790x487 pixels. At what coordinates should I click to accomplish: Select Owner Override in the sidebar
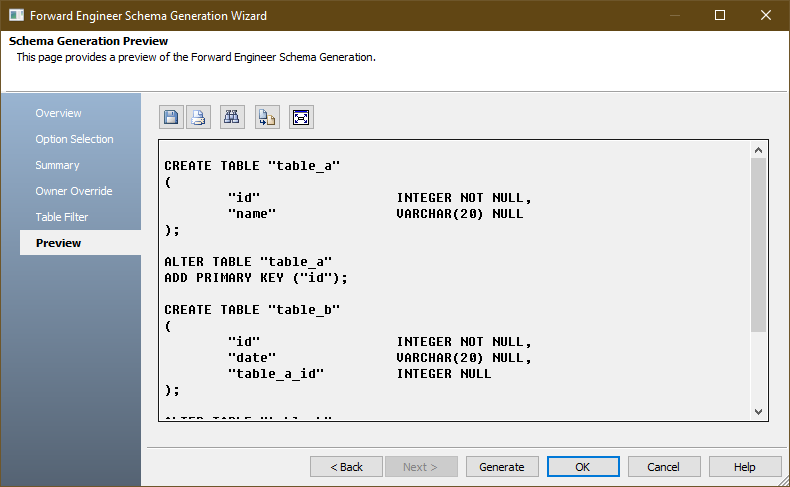click(74, 191)
